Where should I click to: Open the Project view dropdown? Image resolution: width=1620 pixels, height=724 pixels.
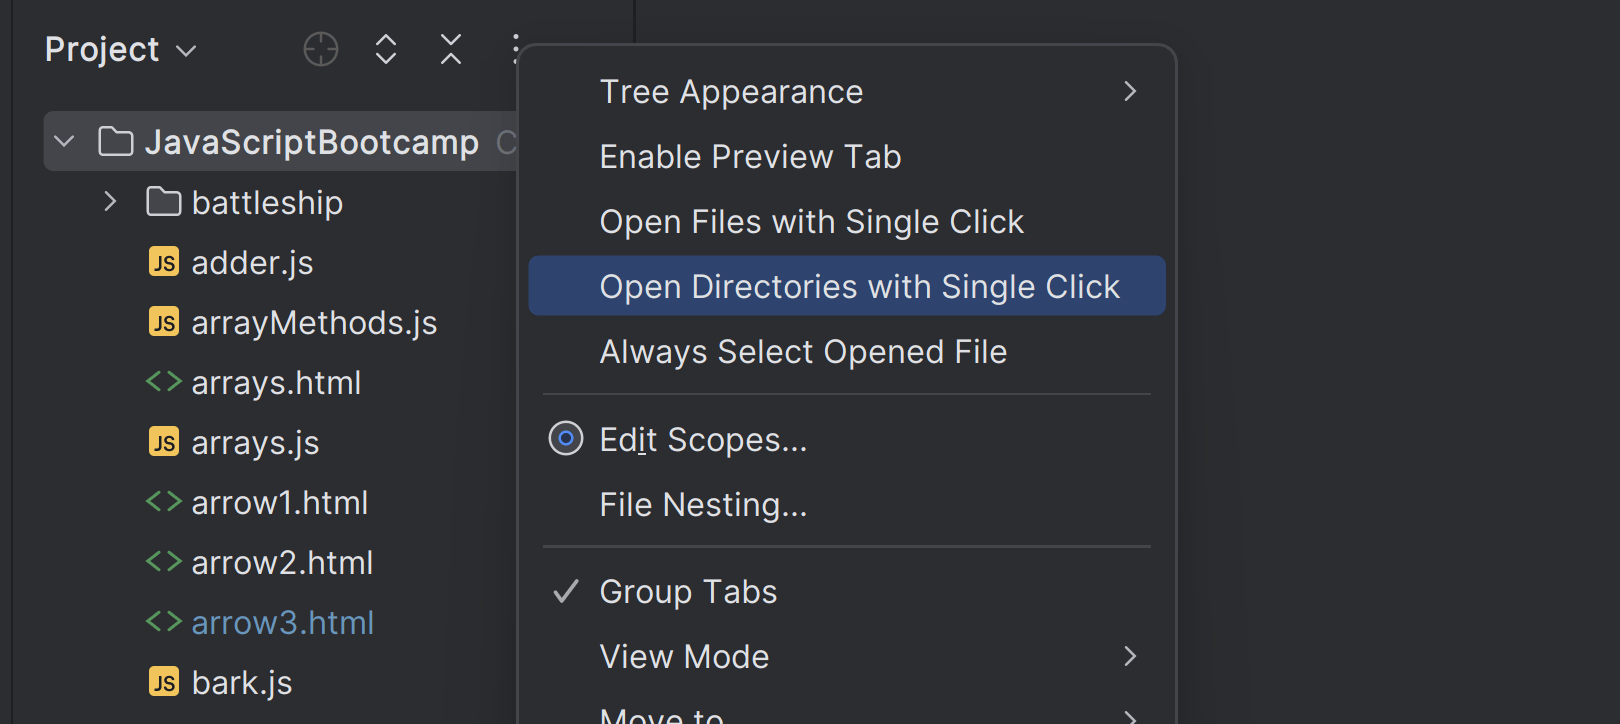click(120, 49)
